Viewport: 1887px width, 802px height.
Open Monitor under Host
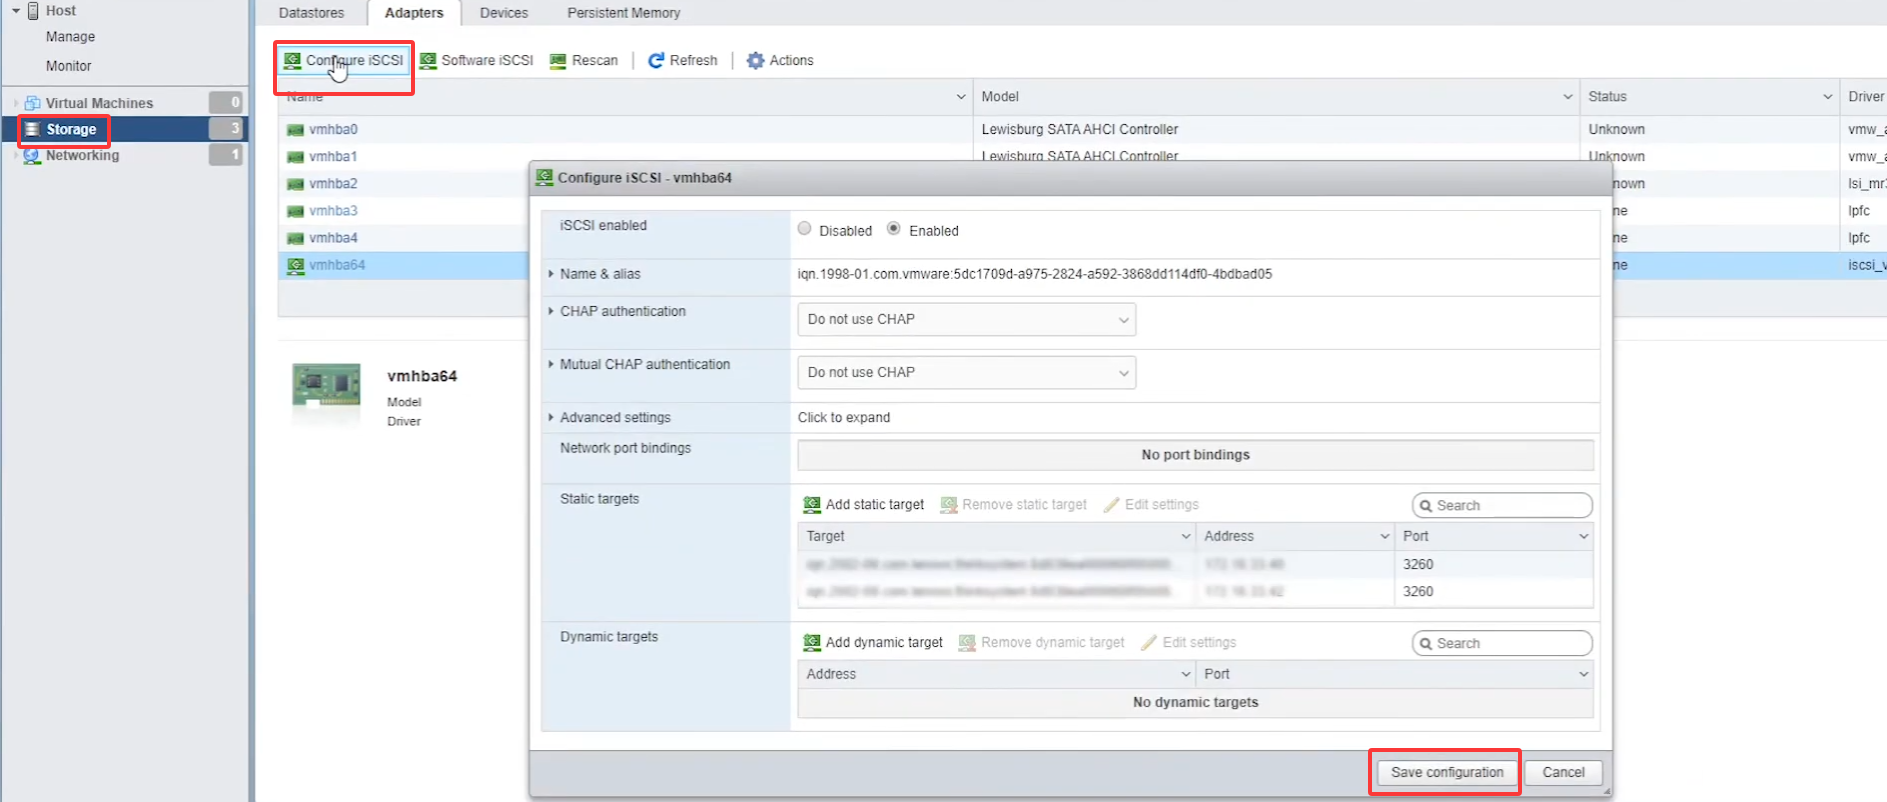click(68, 66)
